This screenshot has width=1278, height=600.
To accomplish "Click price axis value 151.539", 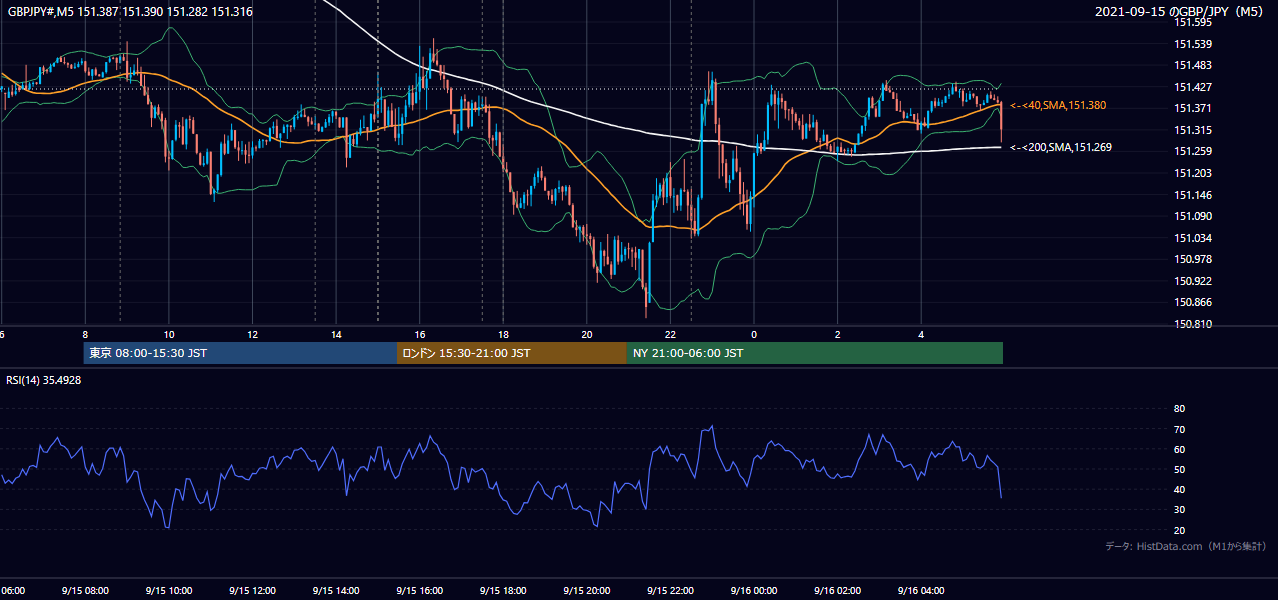I will coord(1193,44).
